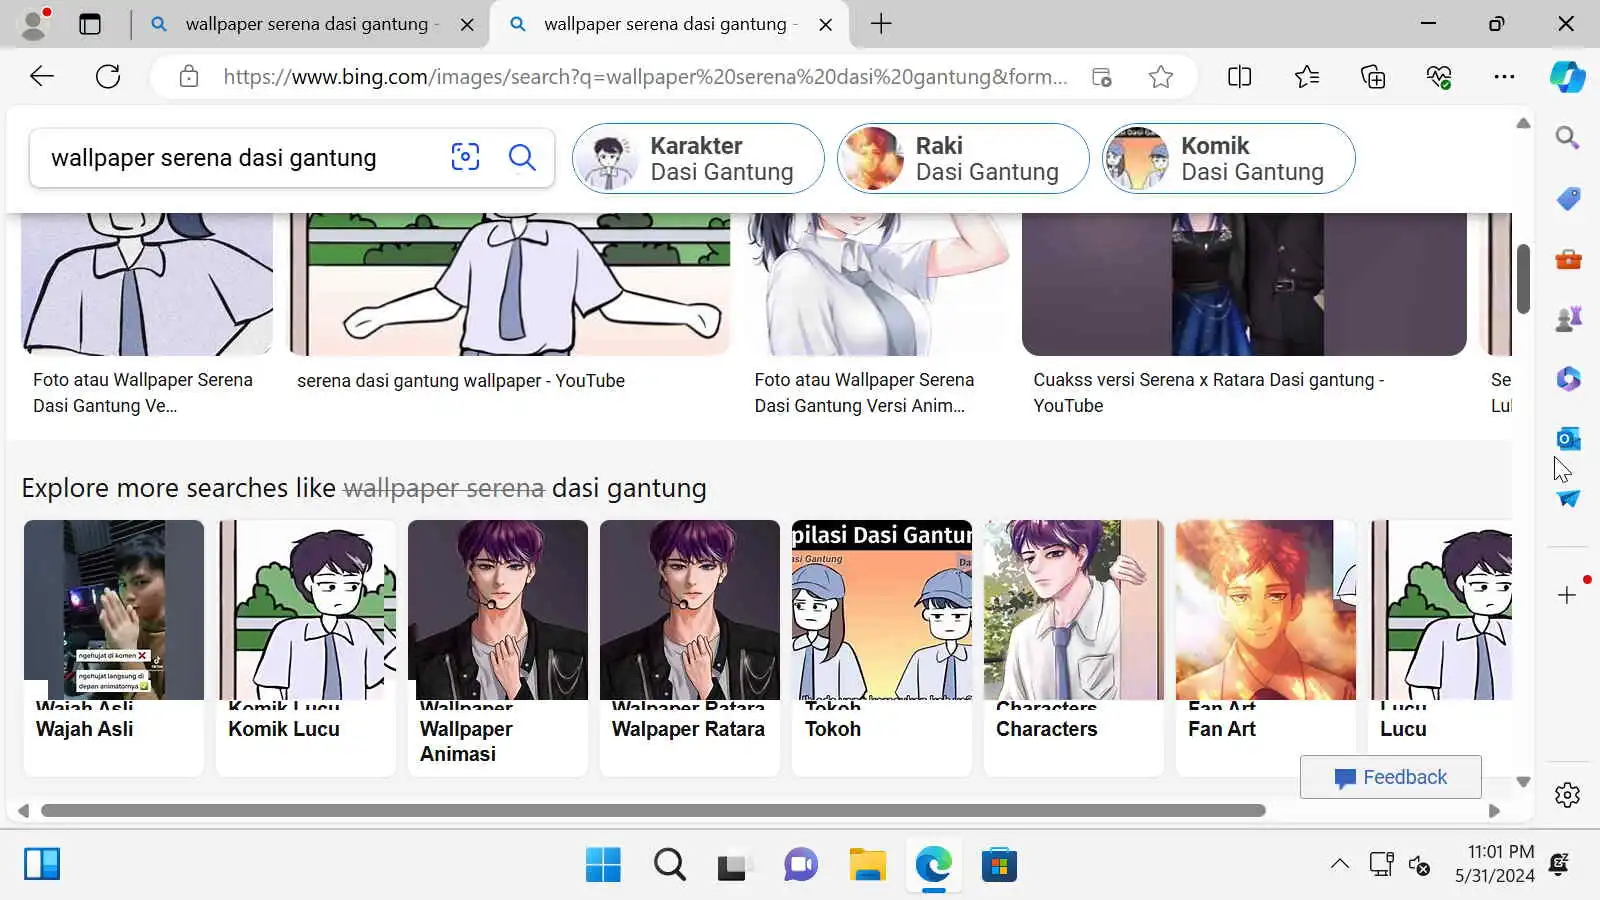Viewport: 1600px width, 900px height.
Task: Open 'Foto atau Wallpaper Serena Dasi Gantung Versi Anim...' result
Action: [x=864, y=393]
